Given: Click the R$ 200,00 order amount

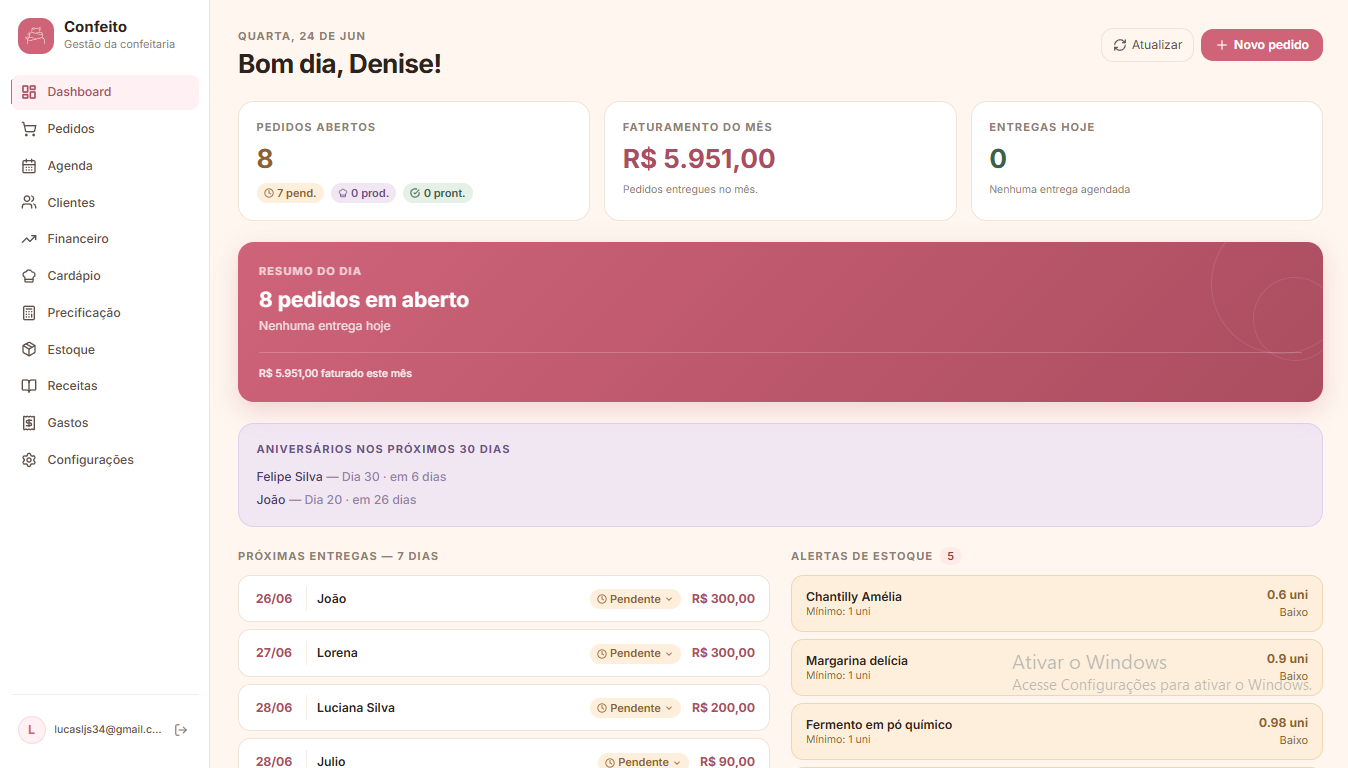Looking at the screenshot, I should pos(723,708).
